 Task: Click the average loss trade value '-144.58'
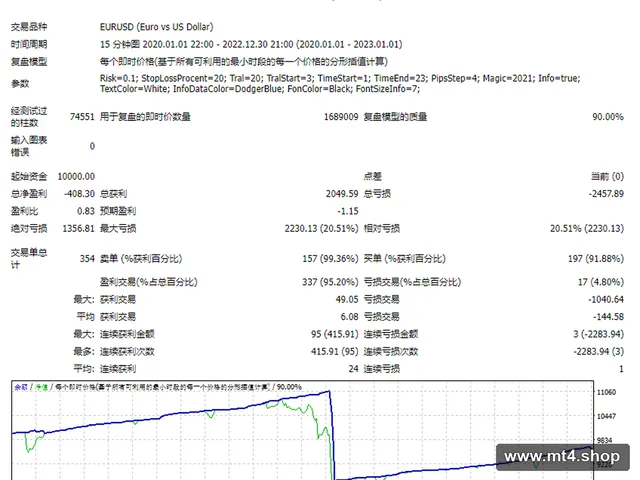coord(608,317)
